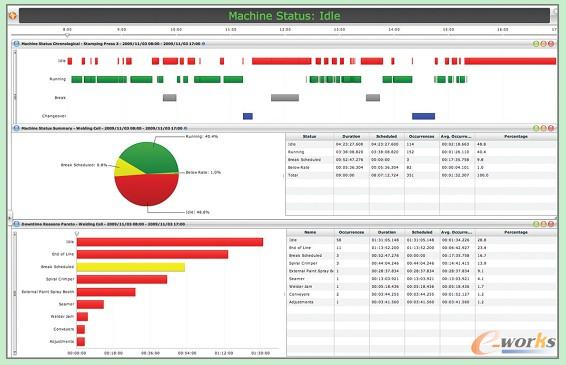Click the Pareto chart marker above Idle bar
Image resolution: width=566 pixels, height=365 pixels.
tap(77, 234)
